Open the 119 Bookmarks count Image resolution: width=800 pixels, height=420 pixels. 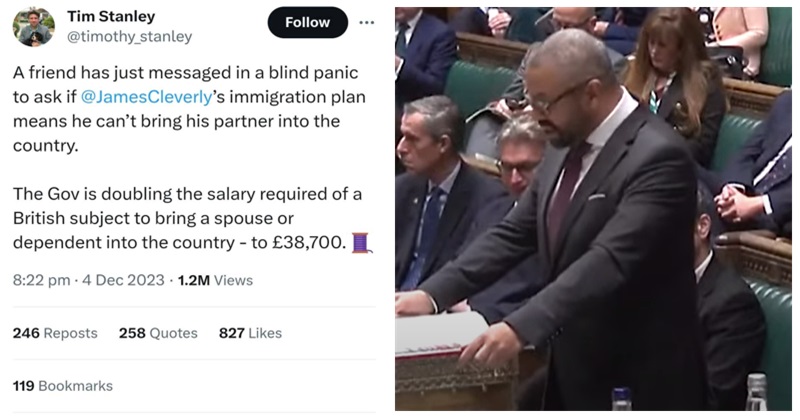[63, 386]
